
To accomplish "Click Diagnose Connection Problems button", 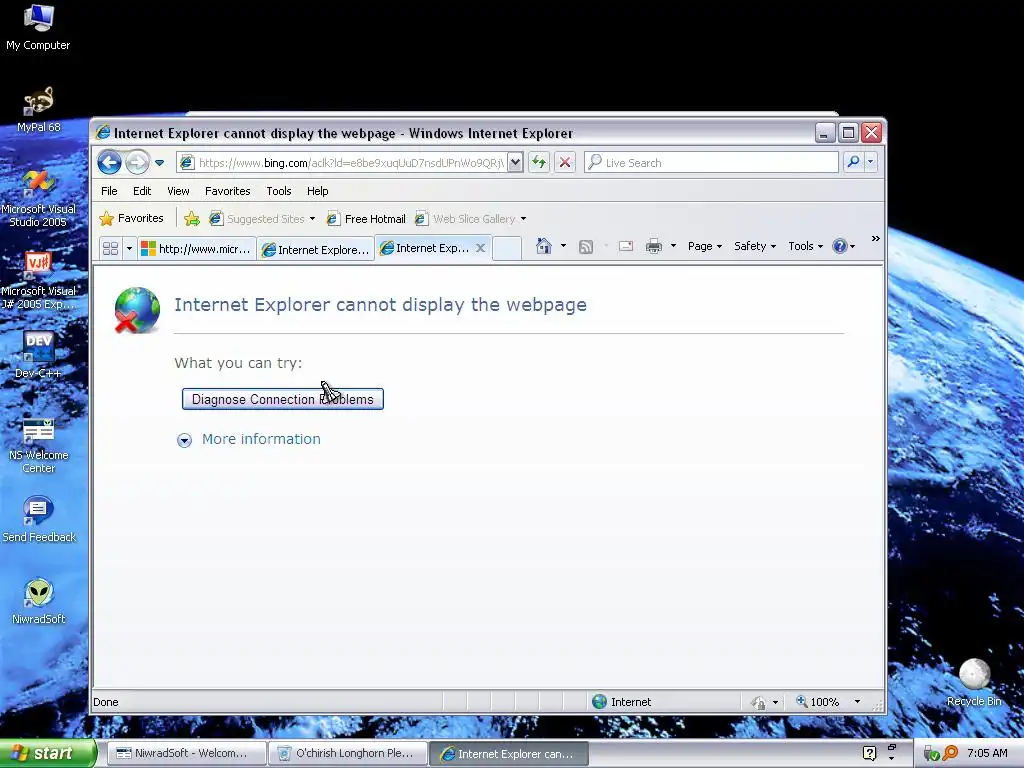I will 283,399.
